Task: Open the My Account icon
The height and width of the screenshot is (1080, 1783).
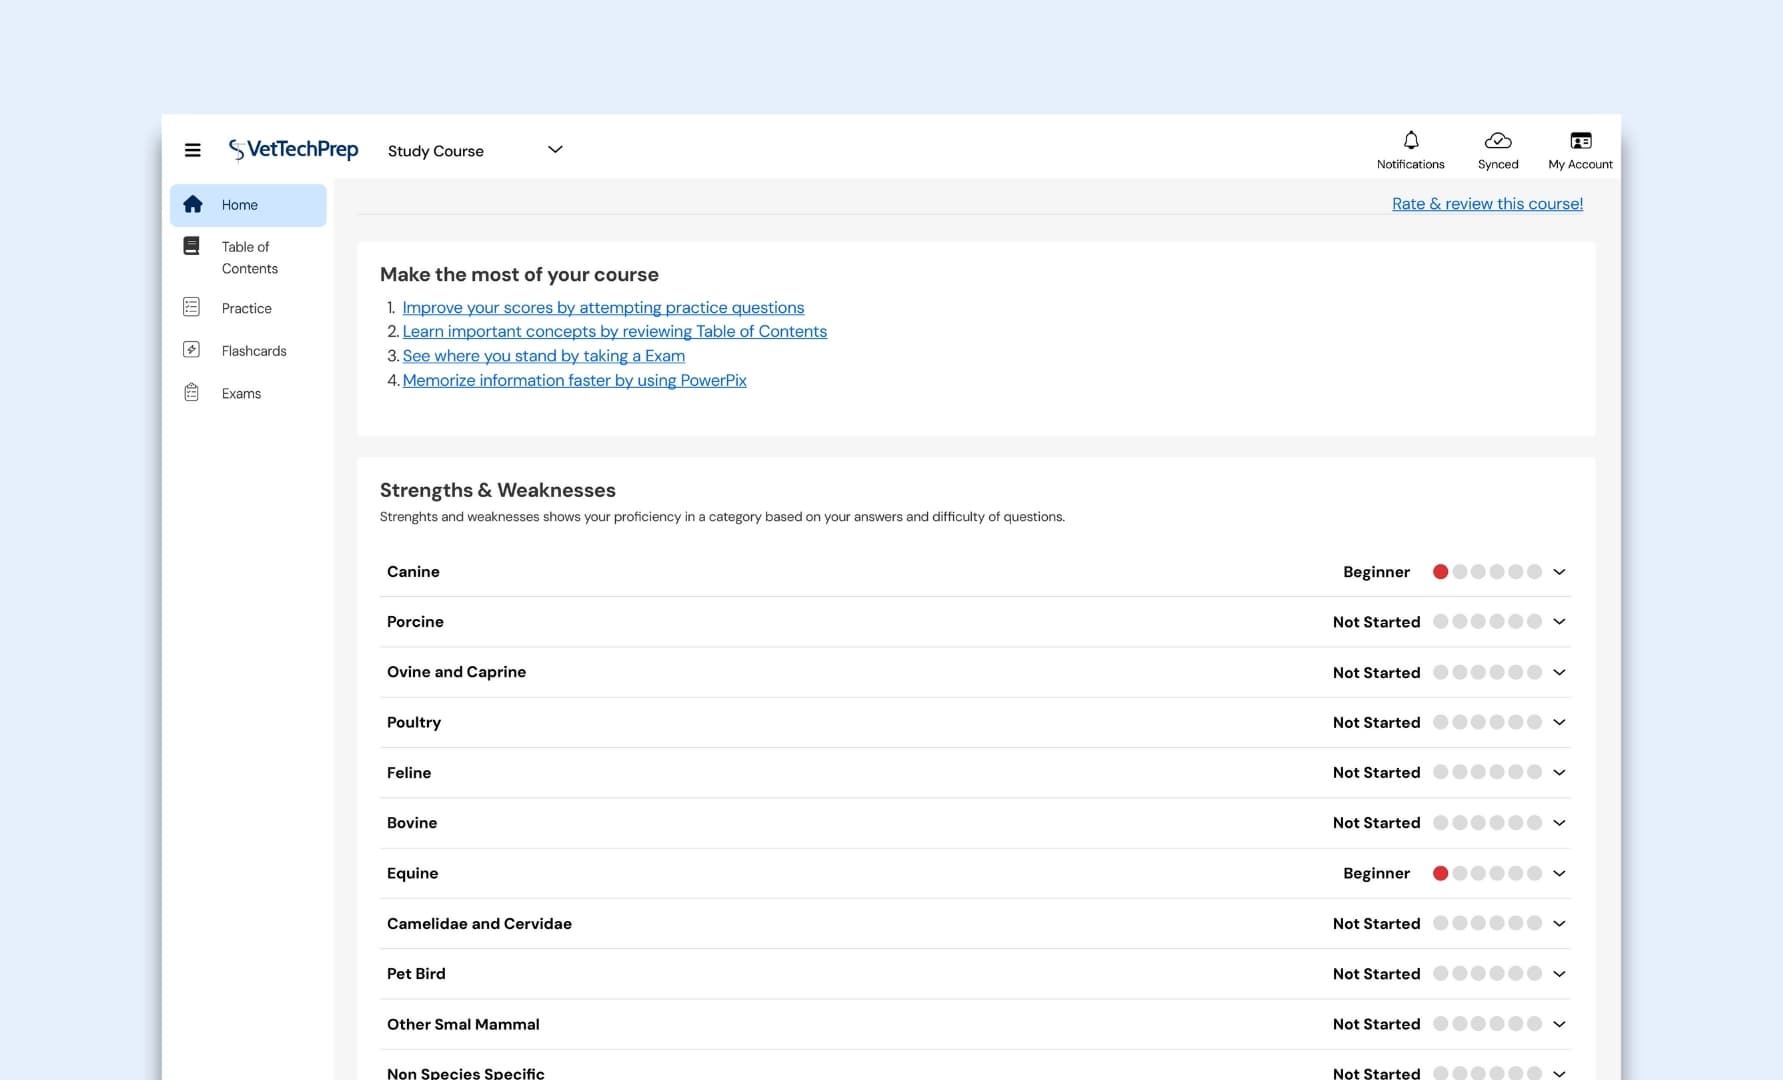Action: 1580,141
